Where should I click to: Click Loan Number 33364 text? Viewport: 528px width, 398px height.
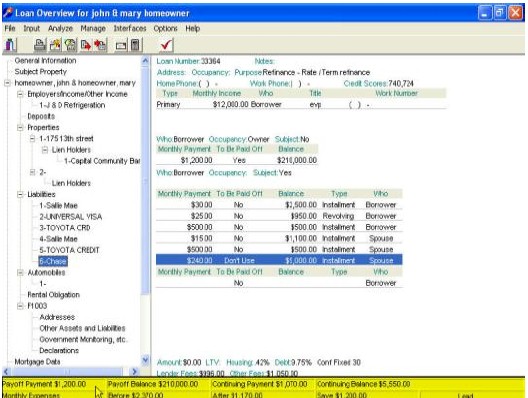pos(188,61)
